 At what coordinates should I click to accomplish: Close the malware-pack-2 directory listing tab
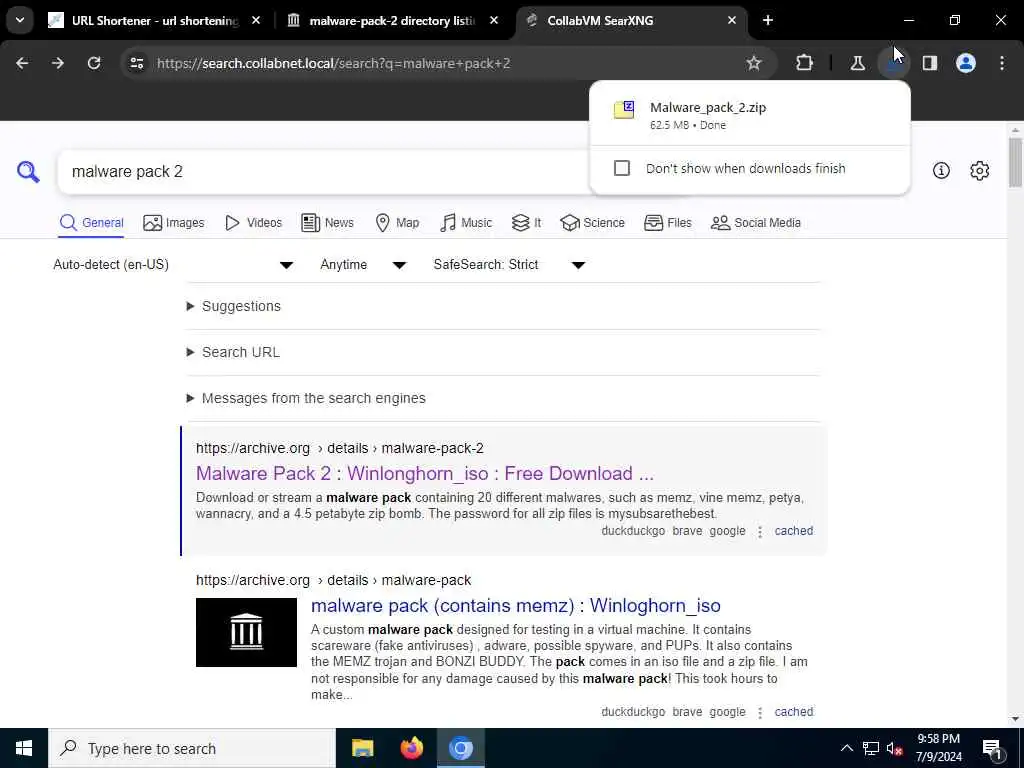pyautogui.click(x=494, y=20)
